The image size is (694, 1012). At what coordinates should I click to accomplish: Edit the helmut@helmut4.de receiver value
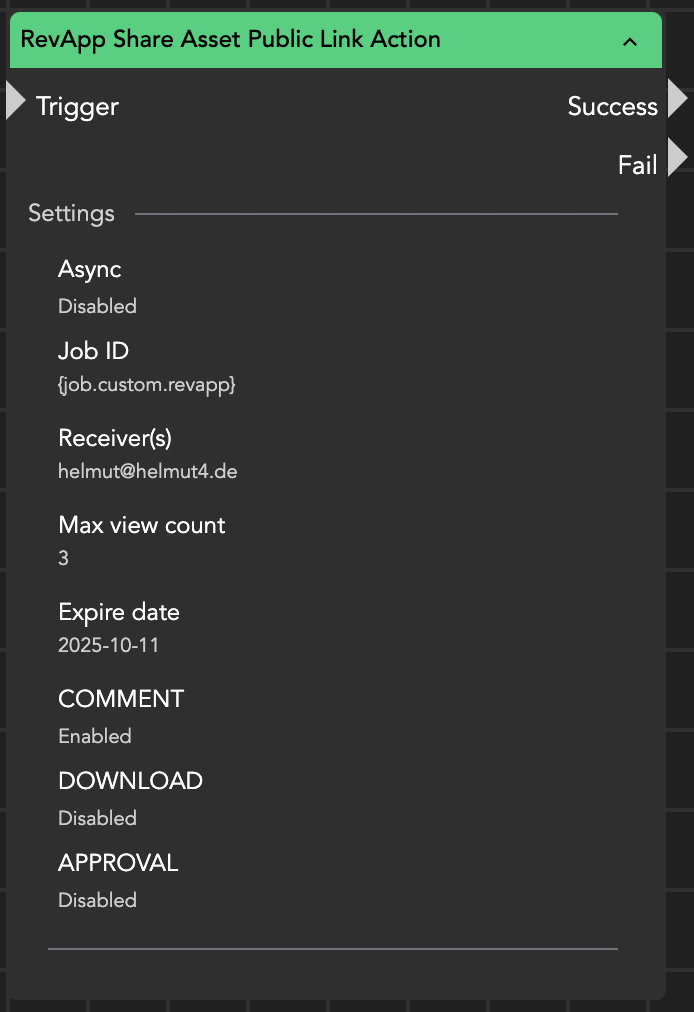click(148, 471)
